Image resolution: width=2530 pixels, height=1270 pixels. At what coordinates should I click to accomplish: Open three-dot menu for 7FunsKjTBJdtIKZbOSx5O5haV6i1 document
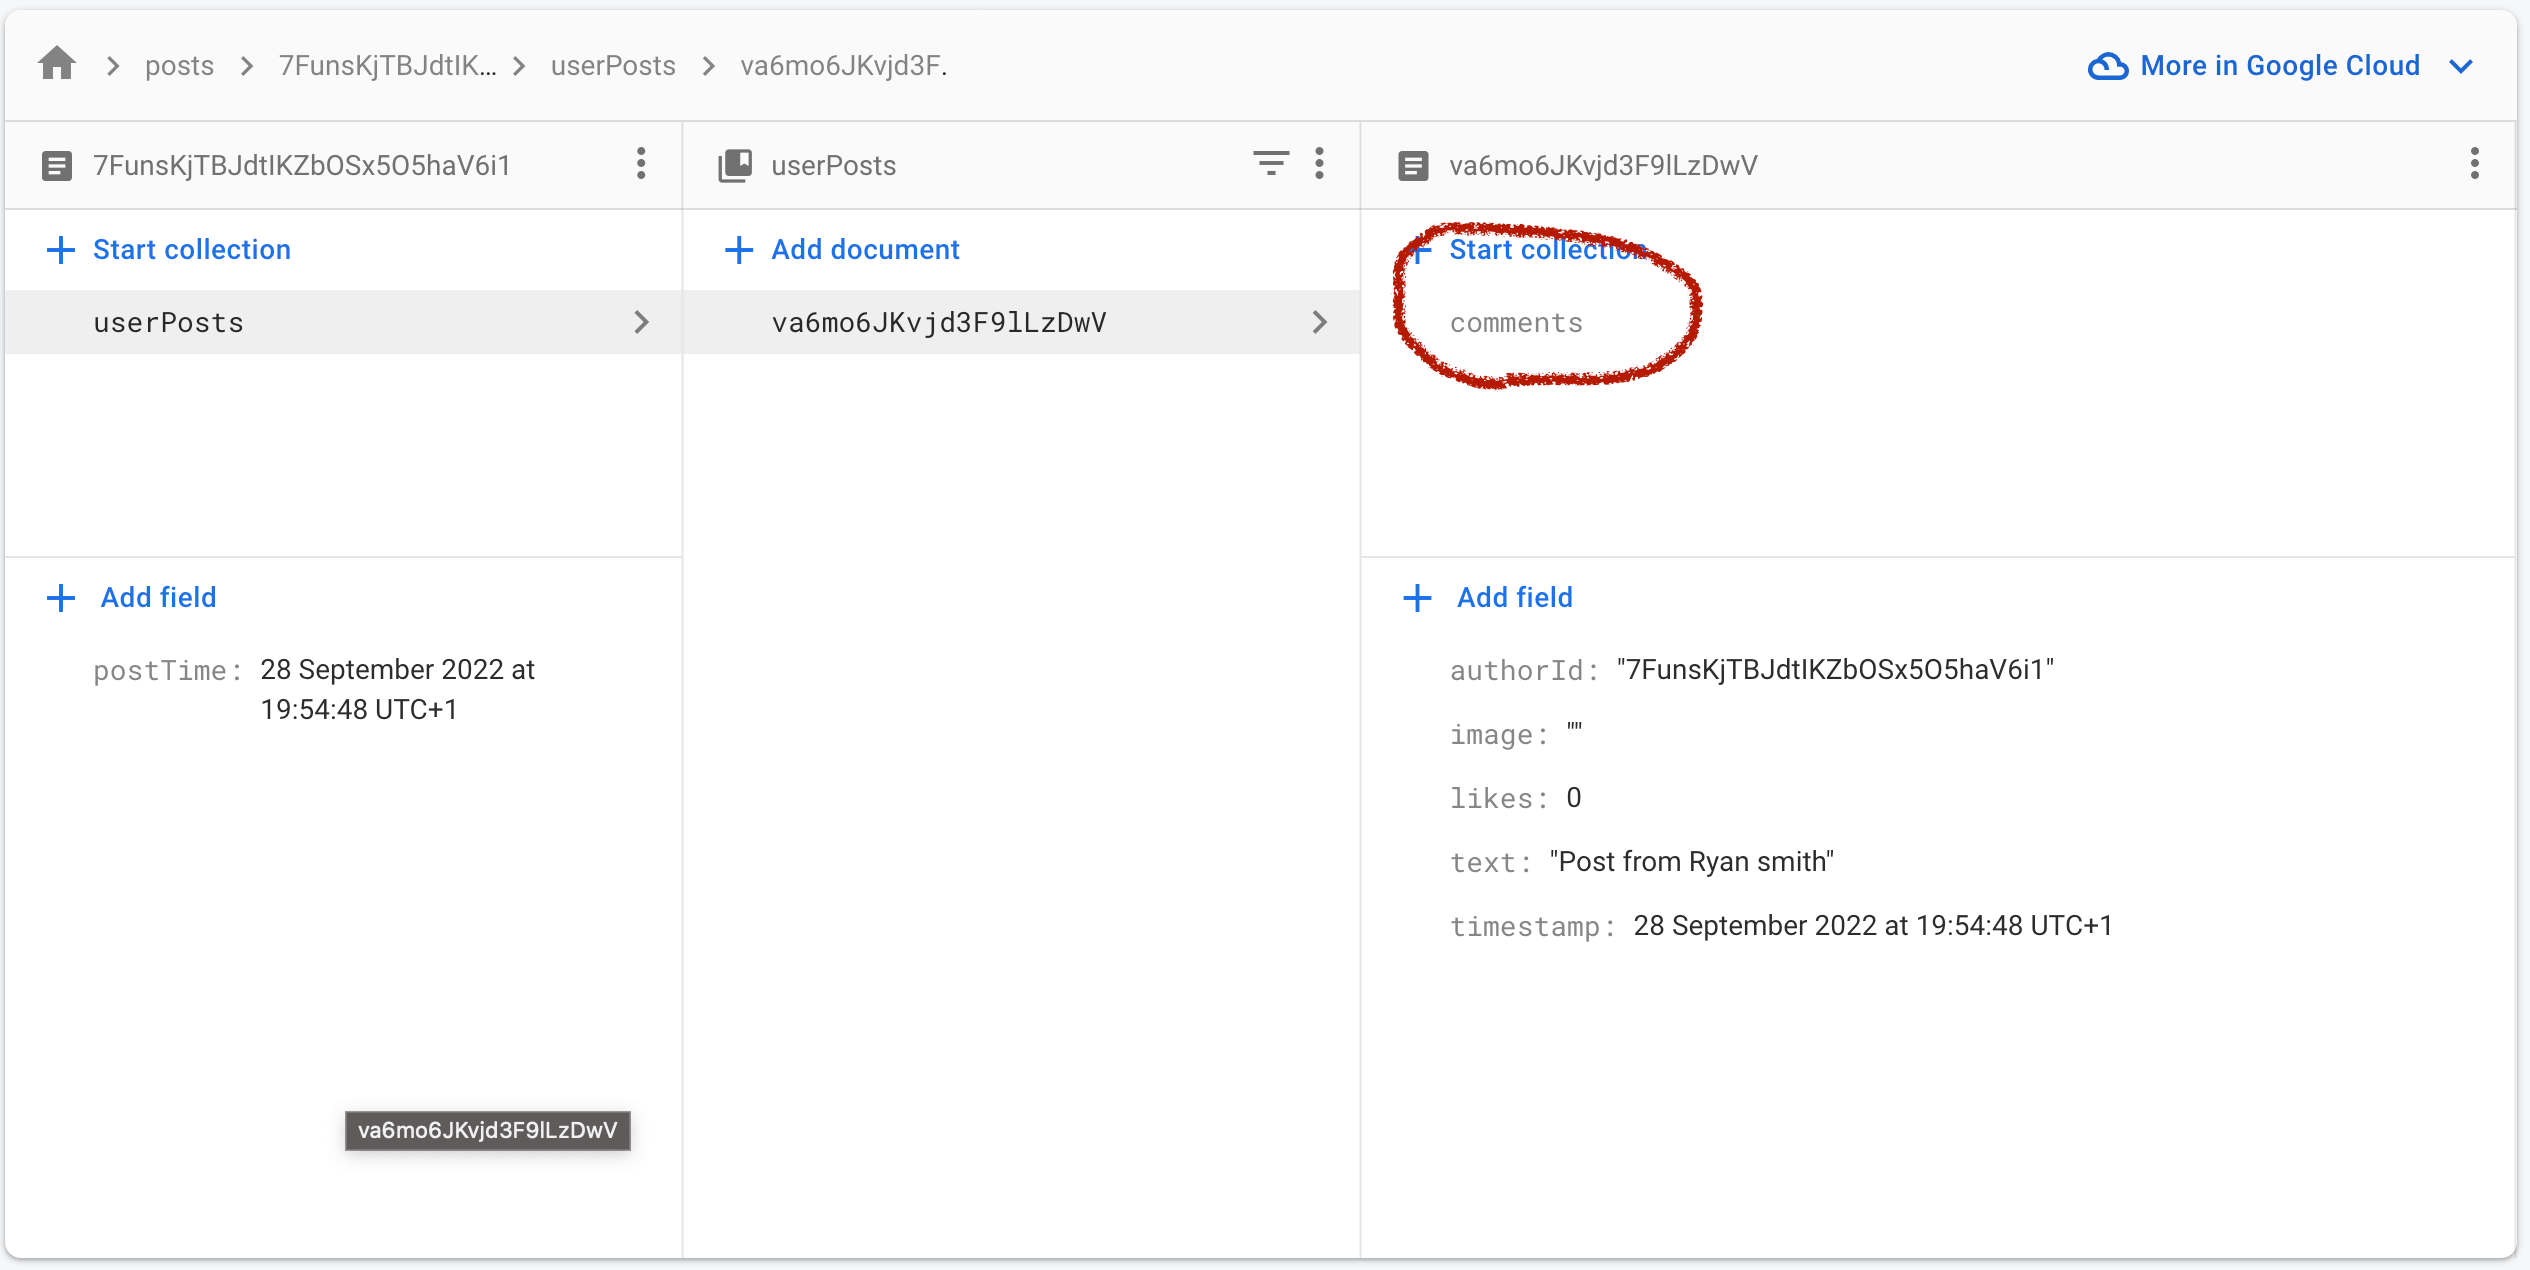[641, 164]
